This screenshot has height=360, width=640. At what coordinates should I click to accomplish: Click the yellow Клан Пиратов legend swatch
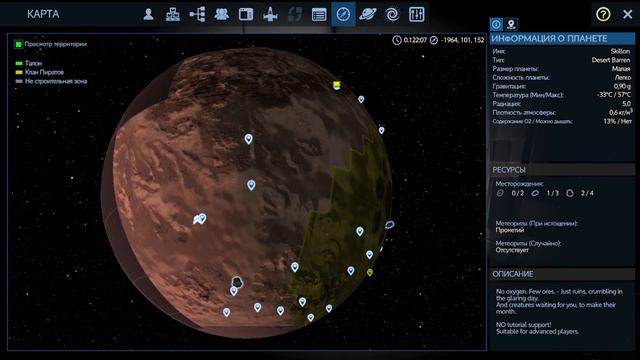(x=19, y=72)
